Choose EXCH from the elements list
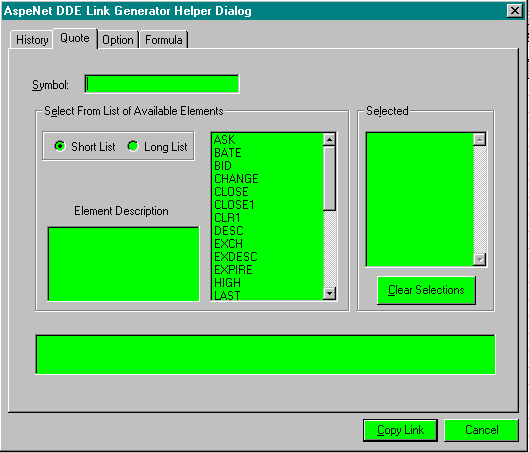This screenshot has height=453, width=529. pyautogui.click(x=268, y=244)
